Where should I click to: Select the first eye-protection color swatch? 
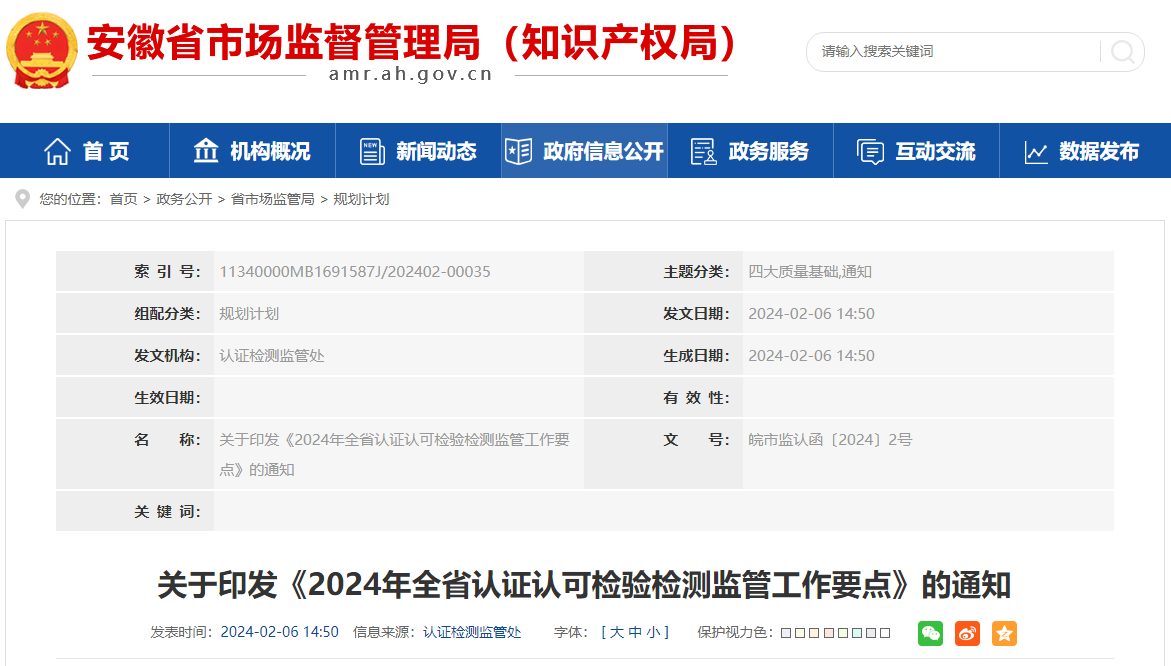click(x=786, y=633)
